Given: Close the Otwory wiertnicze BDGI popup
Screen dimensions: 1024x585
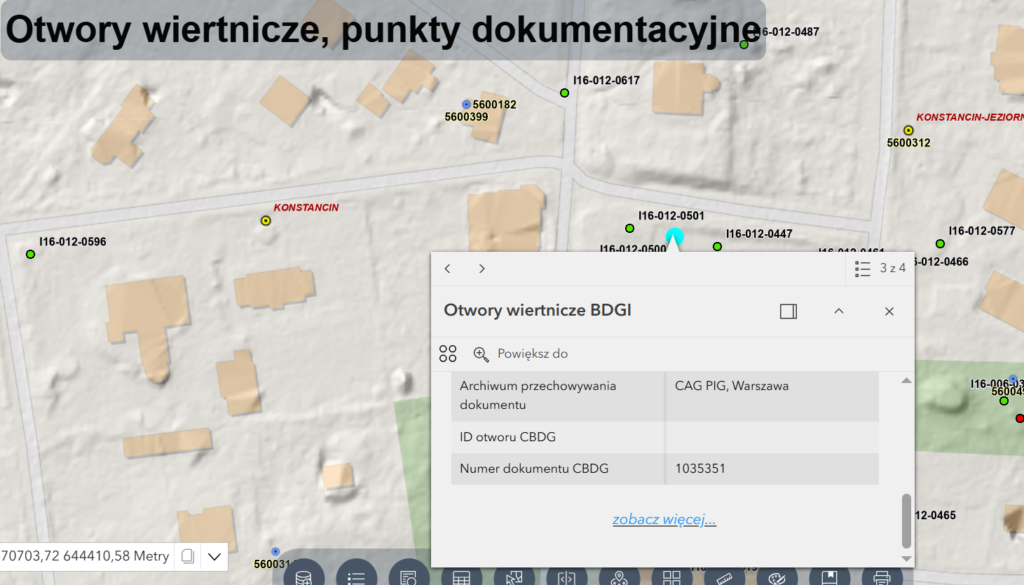Looking at the screenshot, I should pyautogui.click(x=889, y=311).
